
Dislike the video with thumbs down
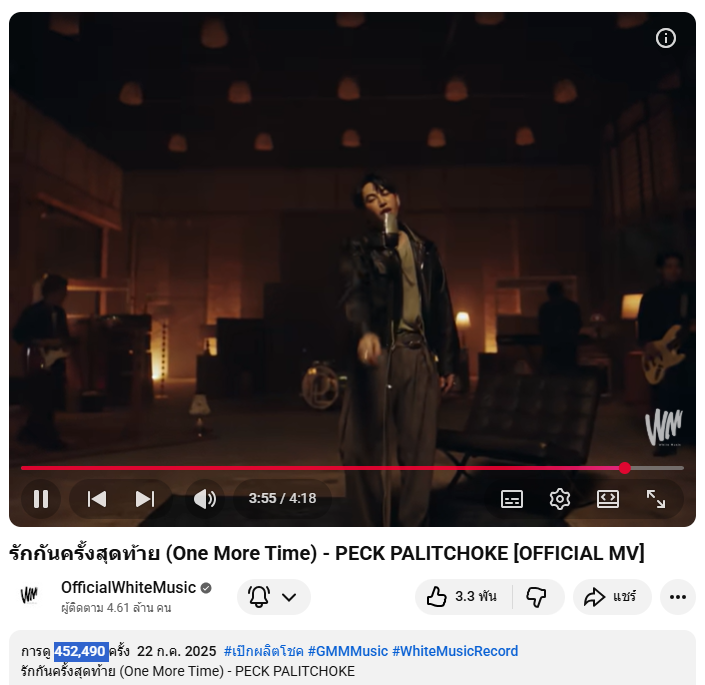[537, 597]
